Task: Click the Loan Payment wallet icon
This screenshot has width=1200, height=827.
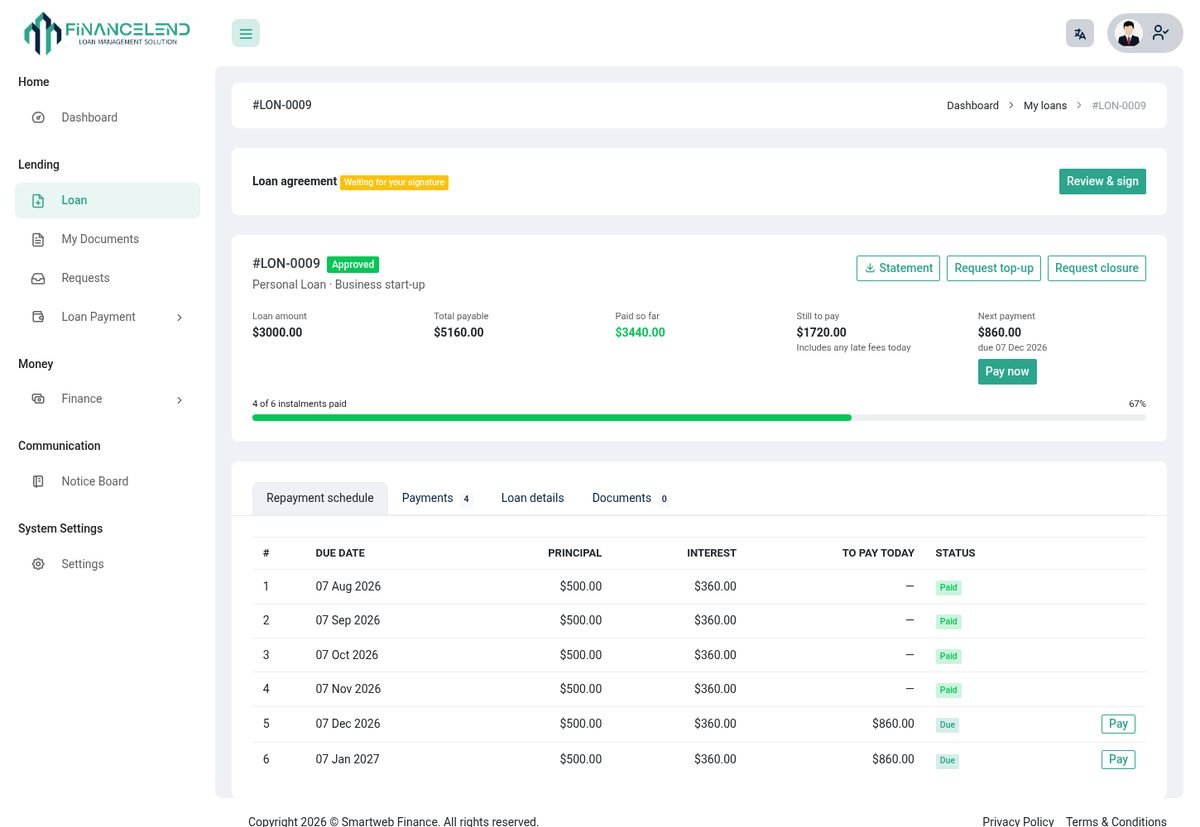Action: [38, 317]
